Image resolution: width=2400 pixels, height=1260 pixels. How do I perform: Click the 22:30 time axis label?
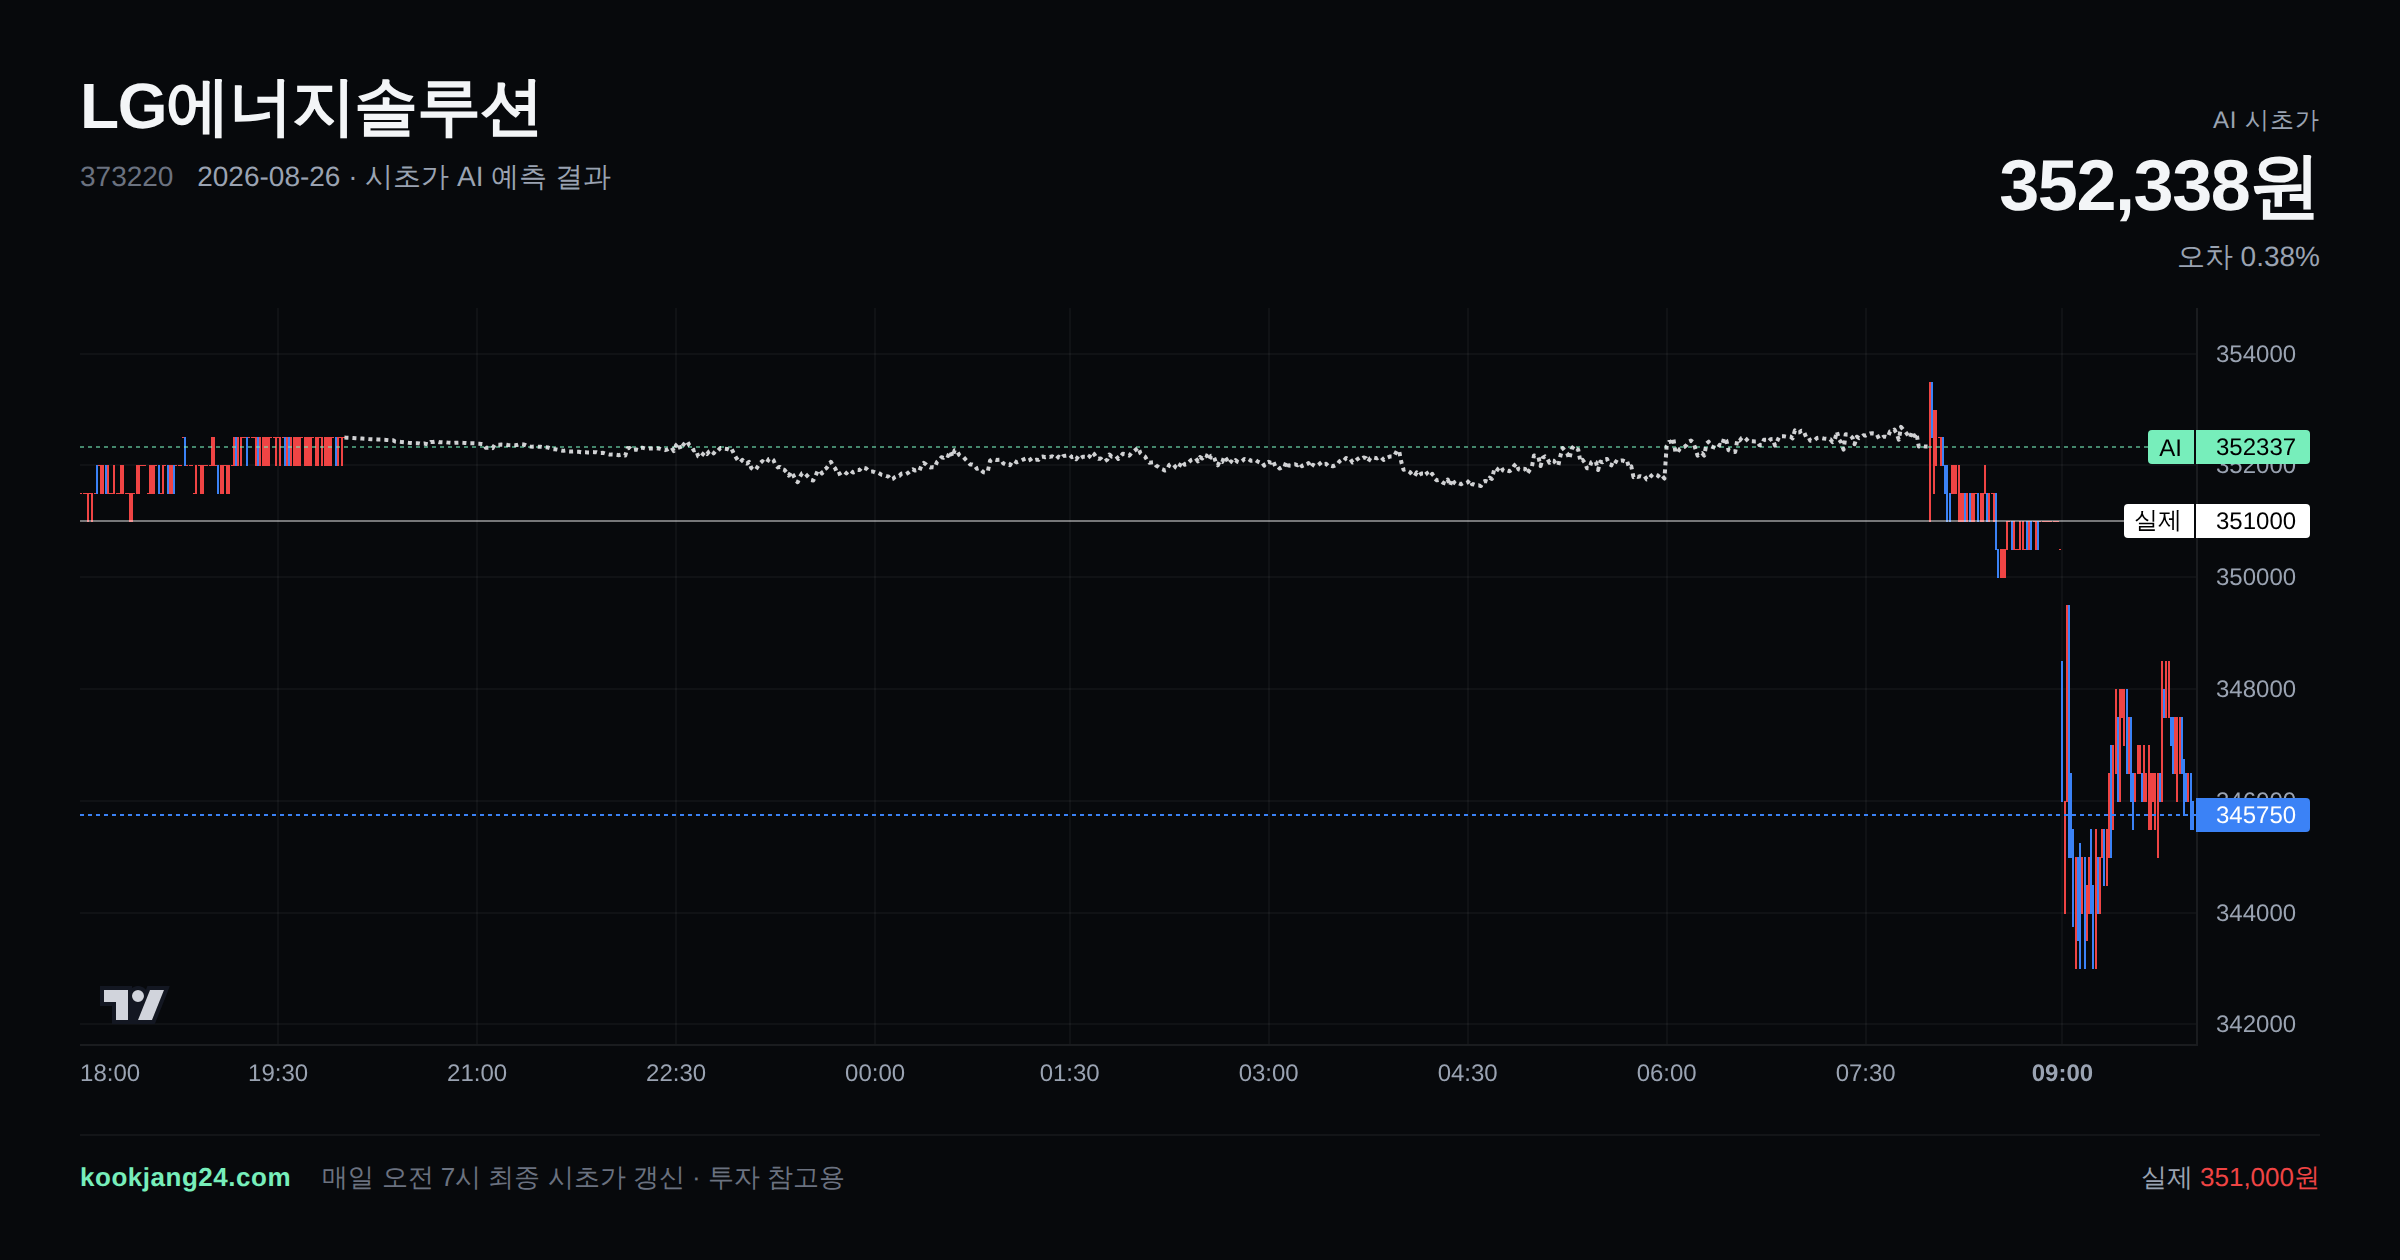tap(676, 1073)
